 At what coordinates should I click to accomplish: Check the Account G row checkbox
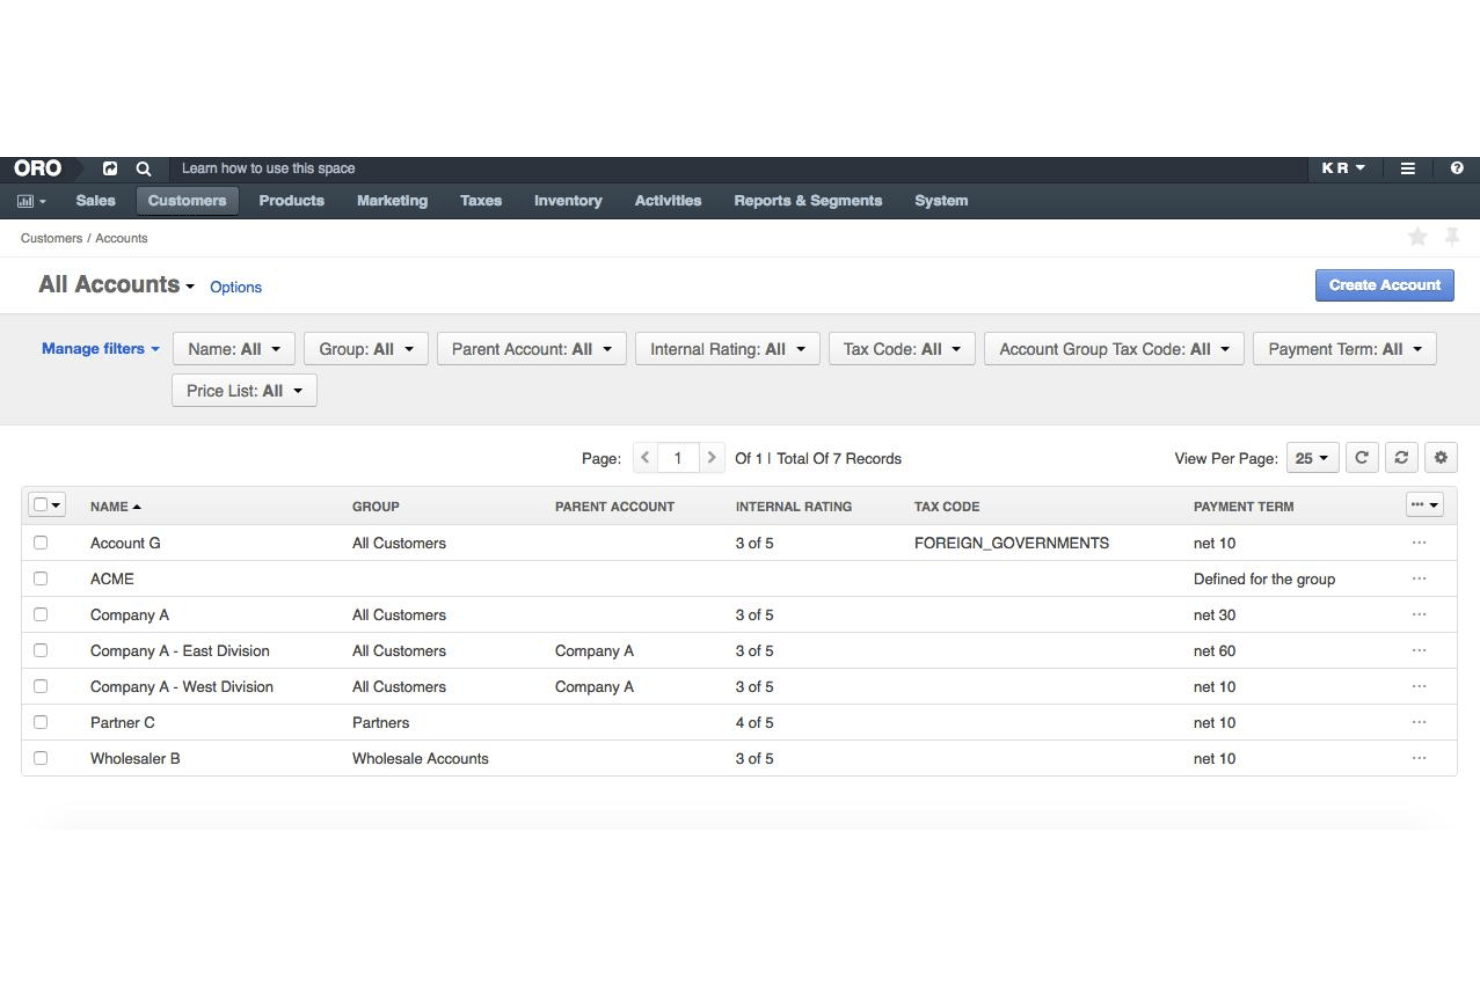41,542
